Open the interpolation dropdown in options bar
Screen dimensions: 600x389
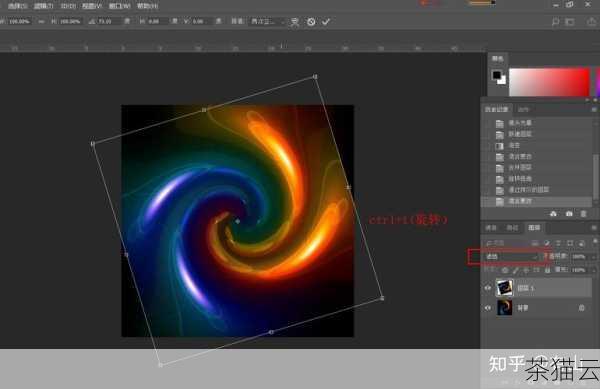(267, 21)
